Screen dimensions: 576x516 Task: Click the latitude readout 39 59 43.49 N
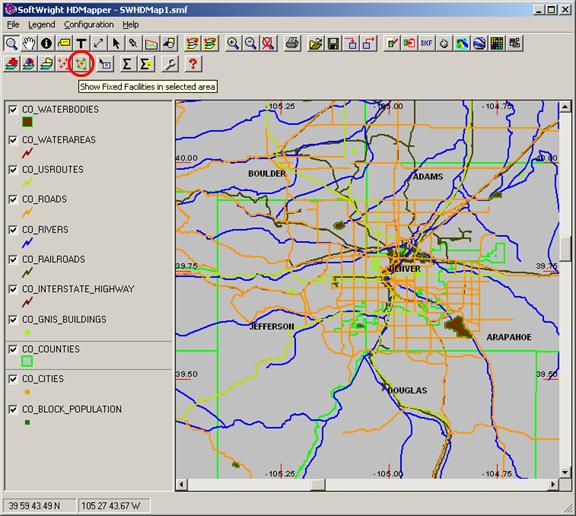39,506
